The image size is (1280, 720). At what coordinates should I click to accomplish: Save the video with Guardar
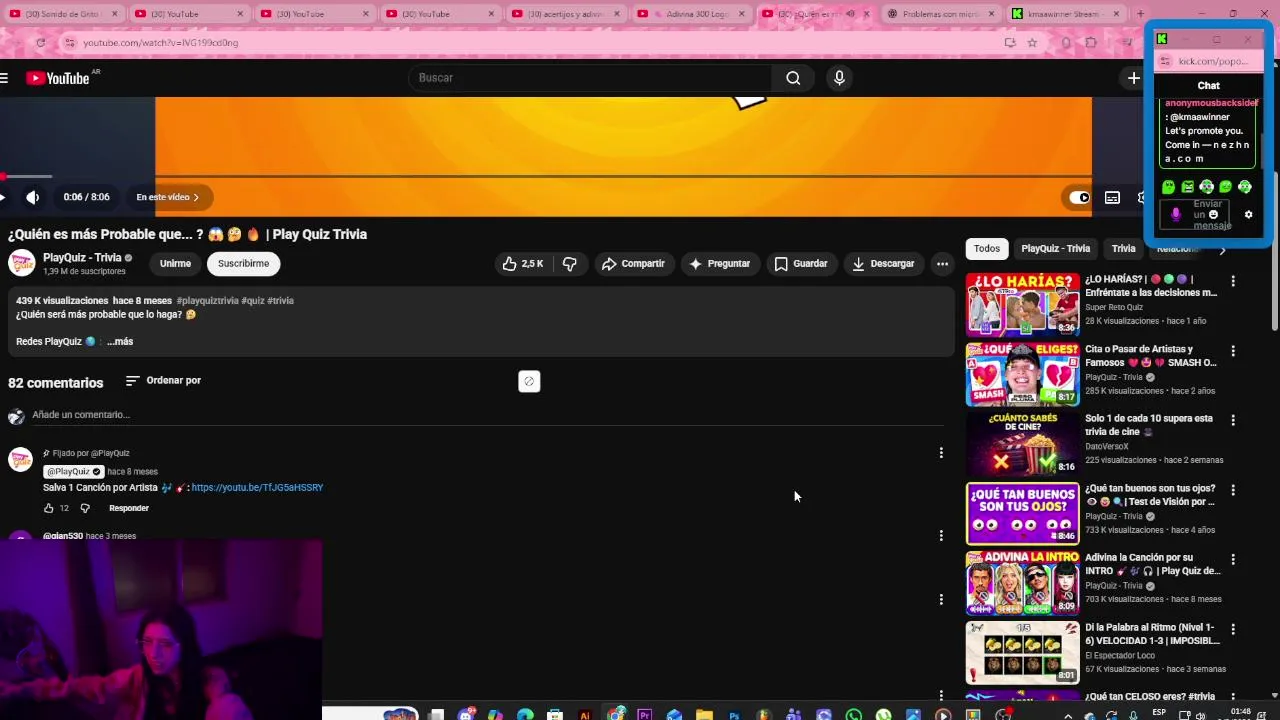(x=801, y=264)
